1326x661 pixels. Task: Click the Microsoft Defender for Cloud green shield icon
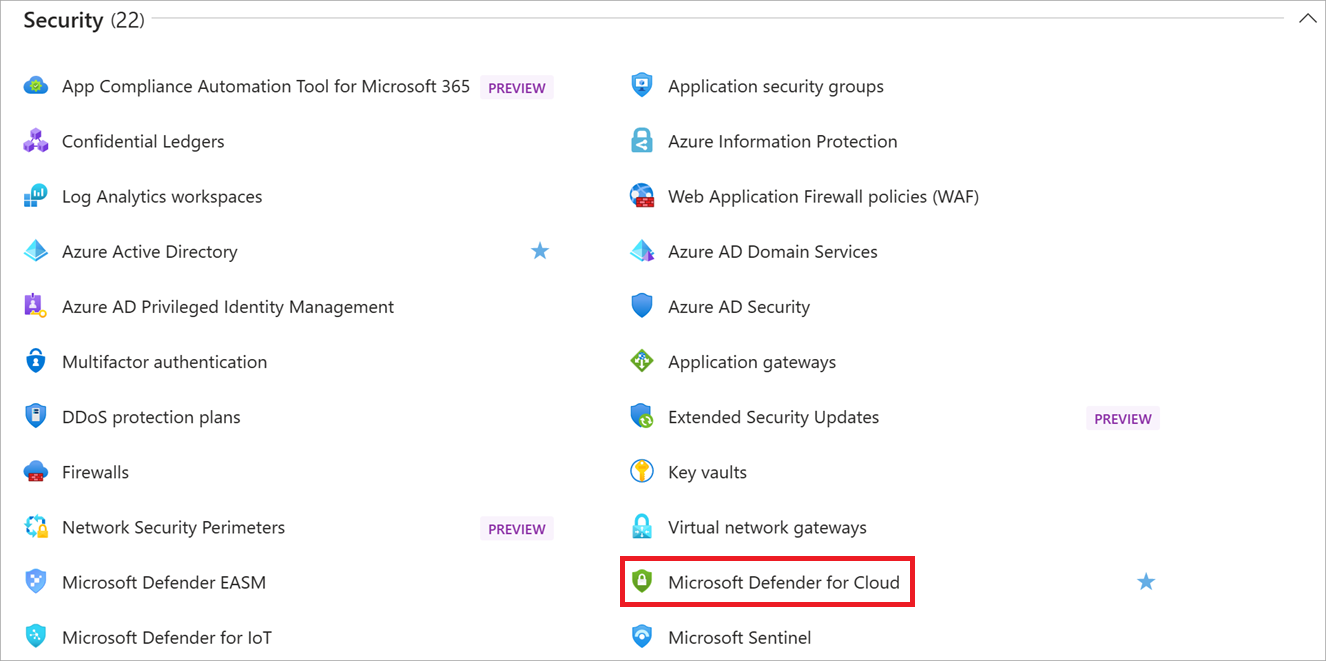(x=642, y=581)
